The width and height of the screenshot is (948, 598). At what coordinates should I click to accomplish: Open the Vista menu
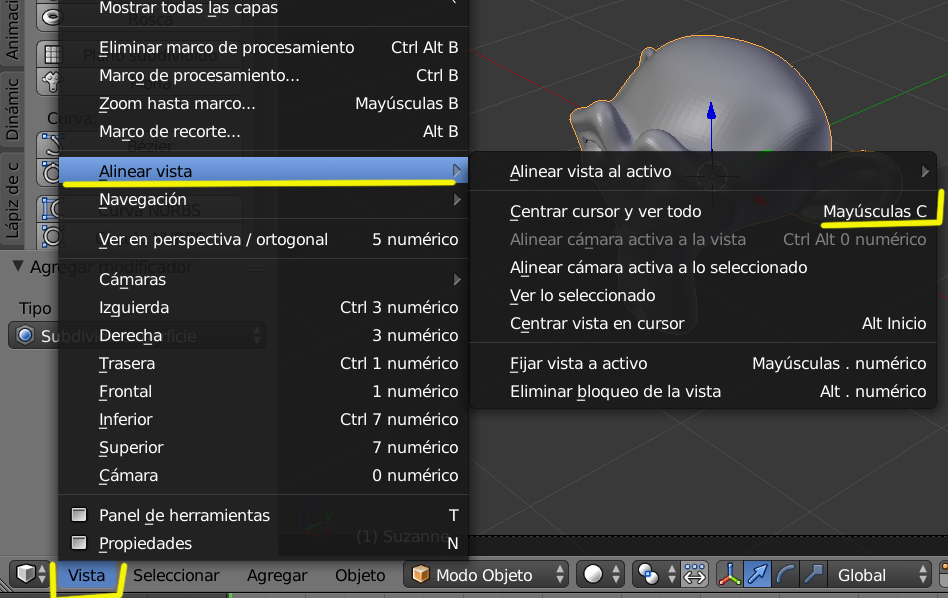pos(86,575)
